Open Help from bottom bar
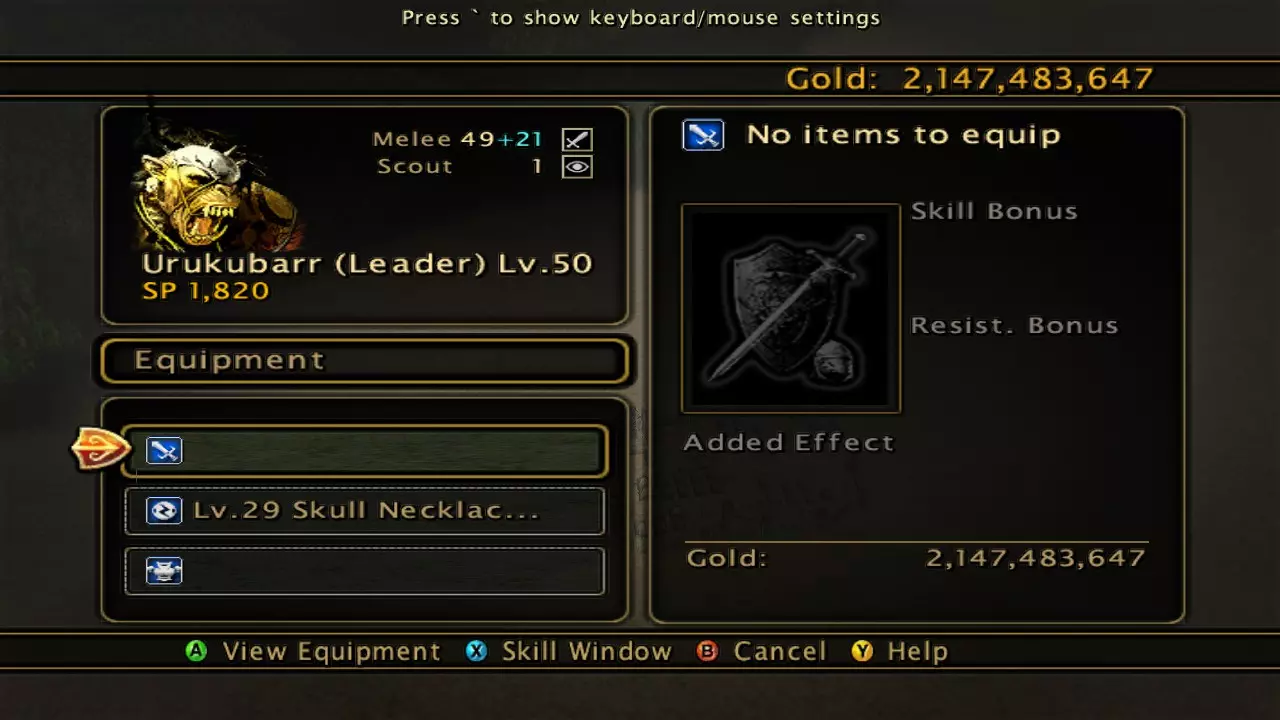The width and height of the screenshot is (1280, 720). [x=917, y=652]
